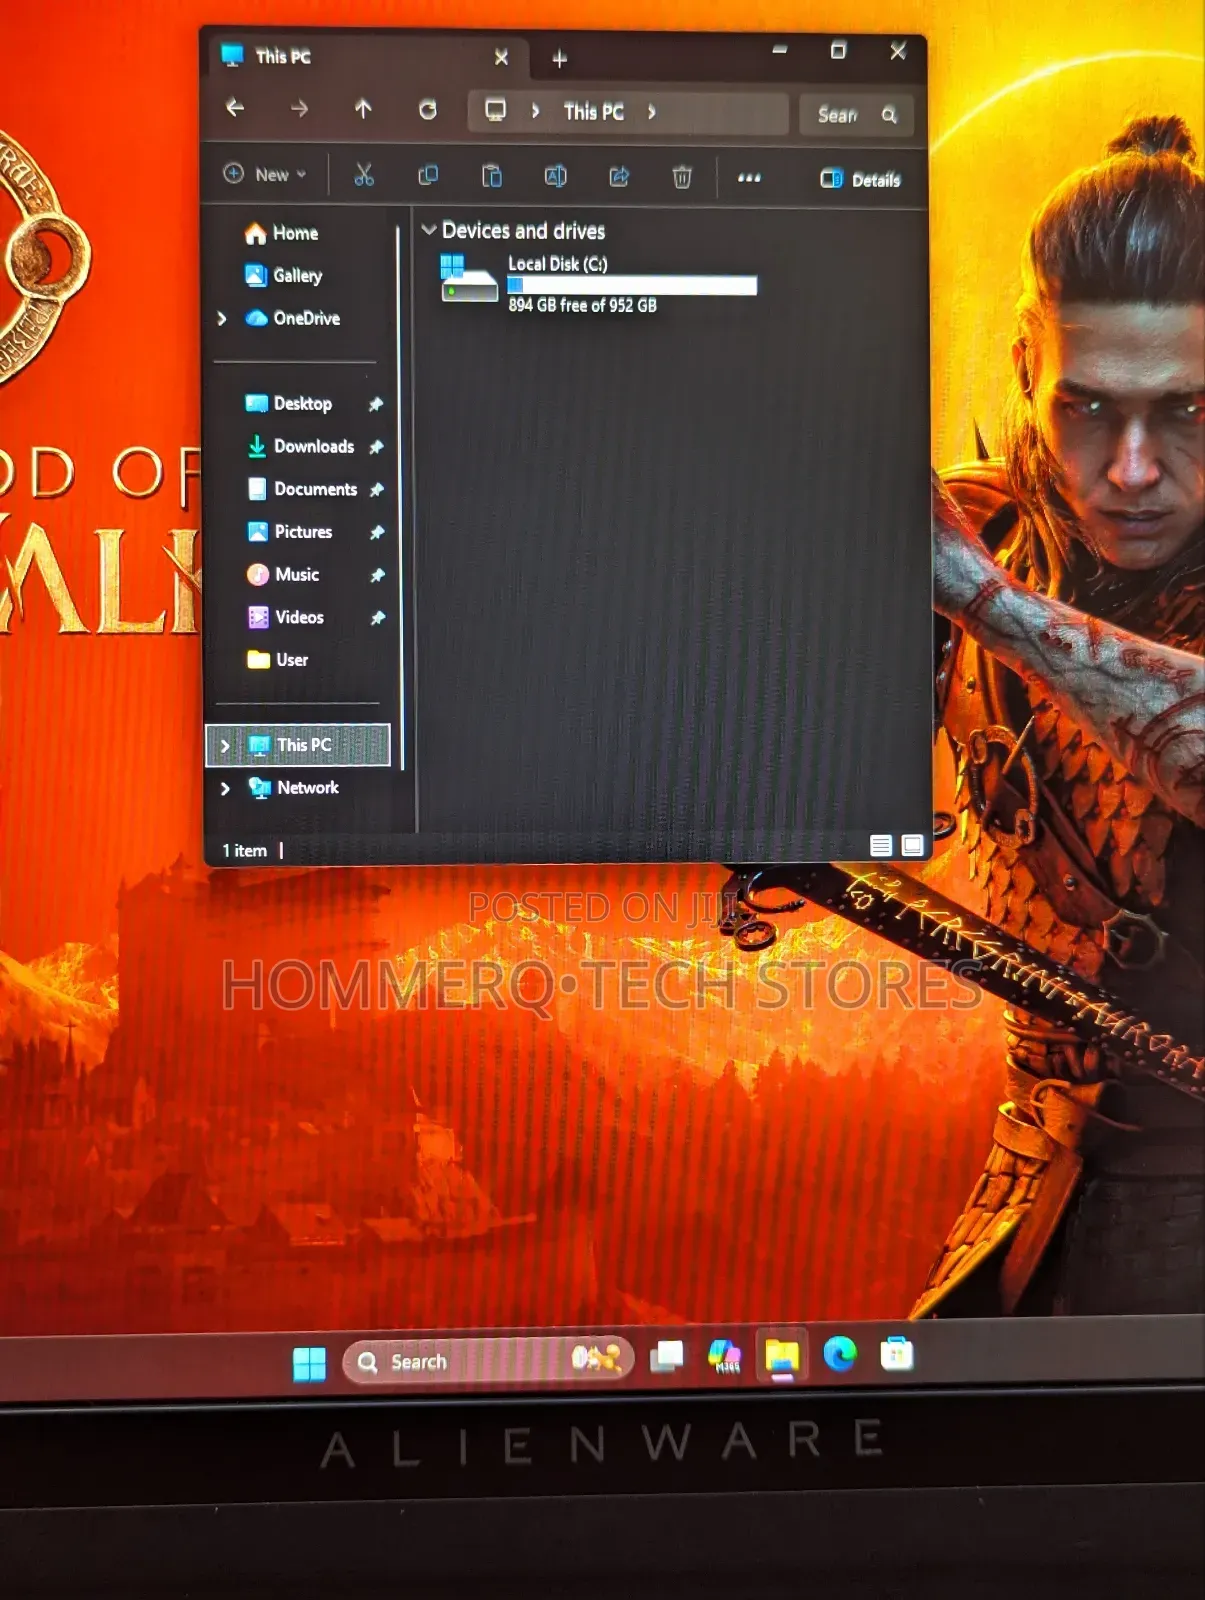Open Microsoft Store from taskbar

point(897,1354)
